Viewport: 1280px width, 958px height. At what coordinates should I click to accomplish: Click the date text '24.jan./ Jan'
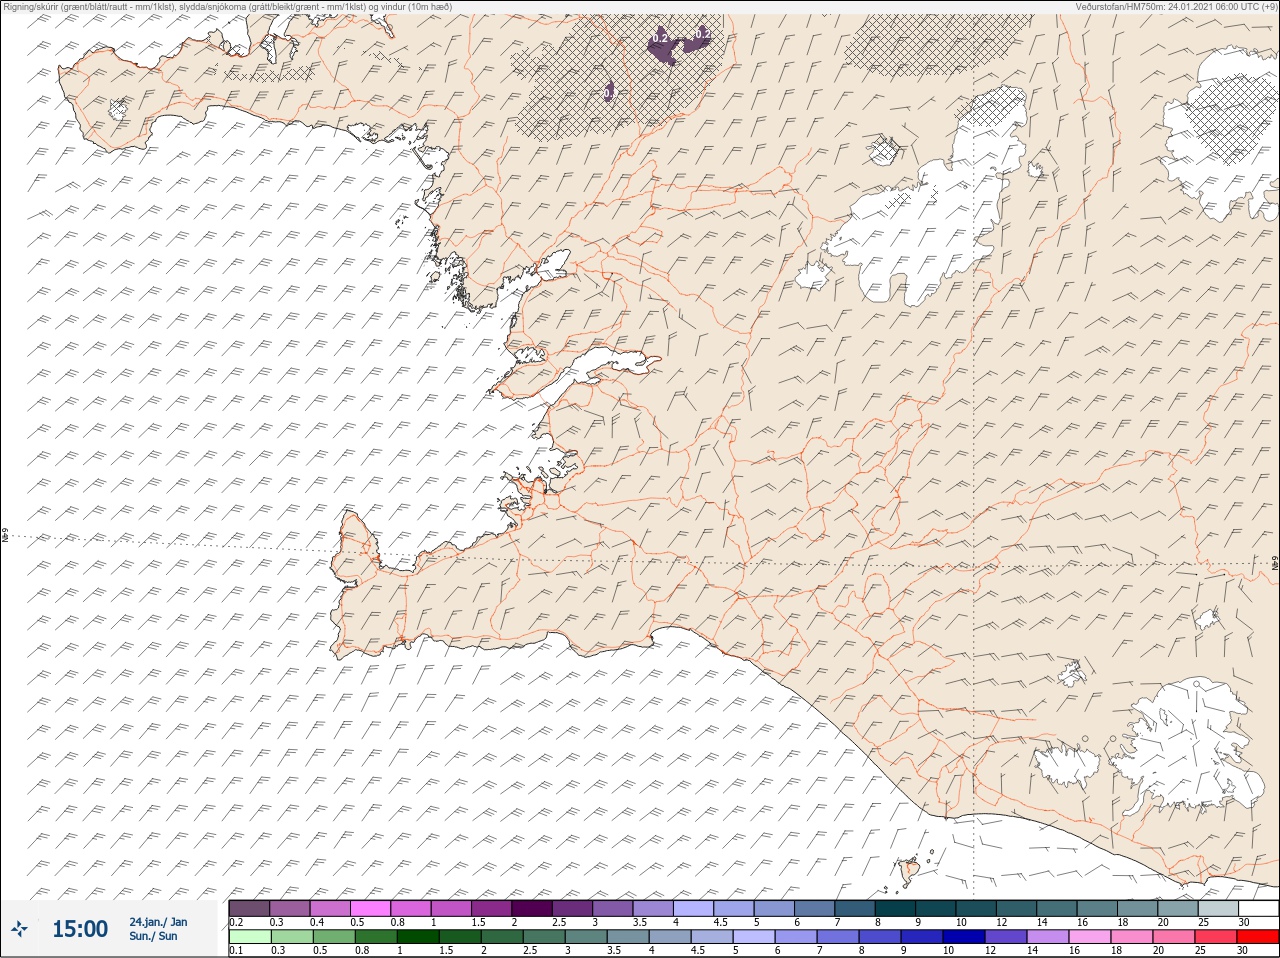158,922
